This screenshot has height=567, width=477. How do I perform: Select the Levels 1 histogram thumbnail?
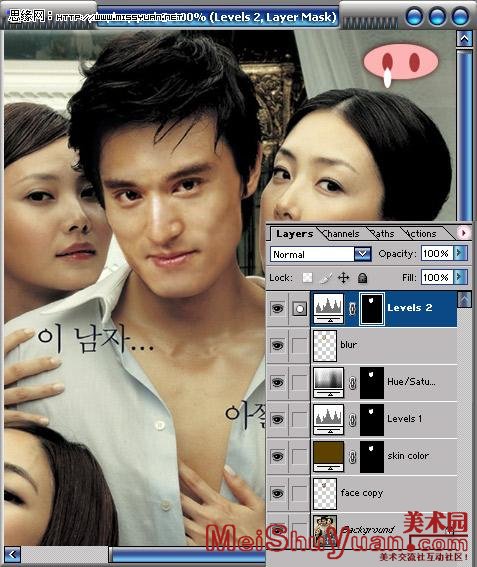click(328, 419)
